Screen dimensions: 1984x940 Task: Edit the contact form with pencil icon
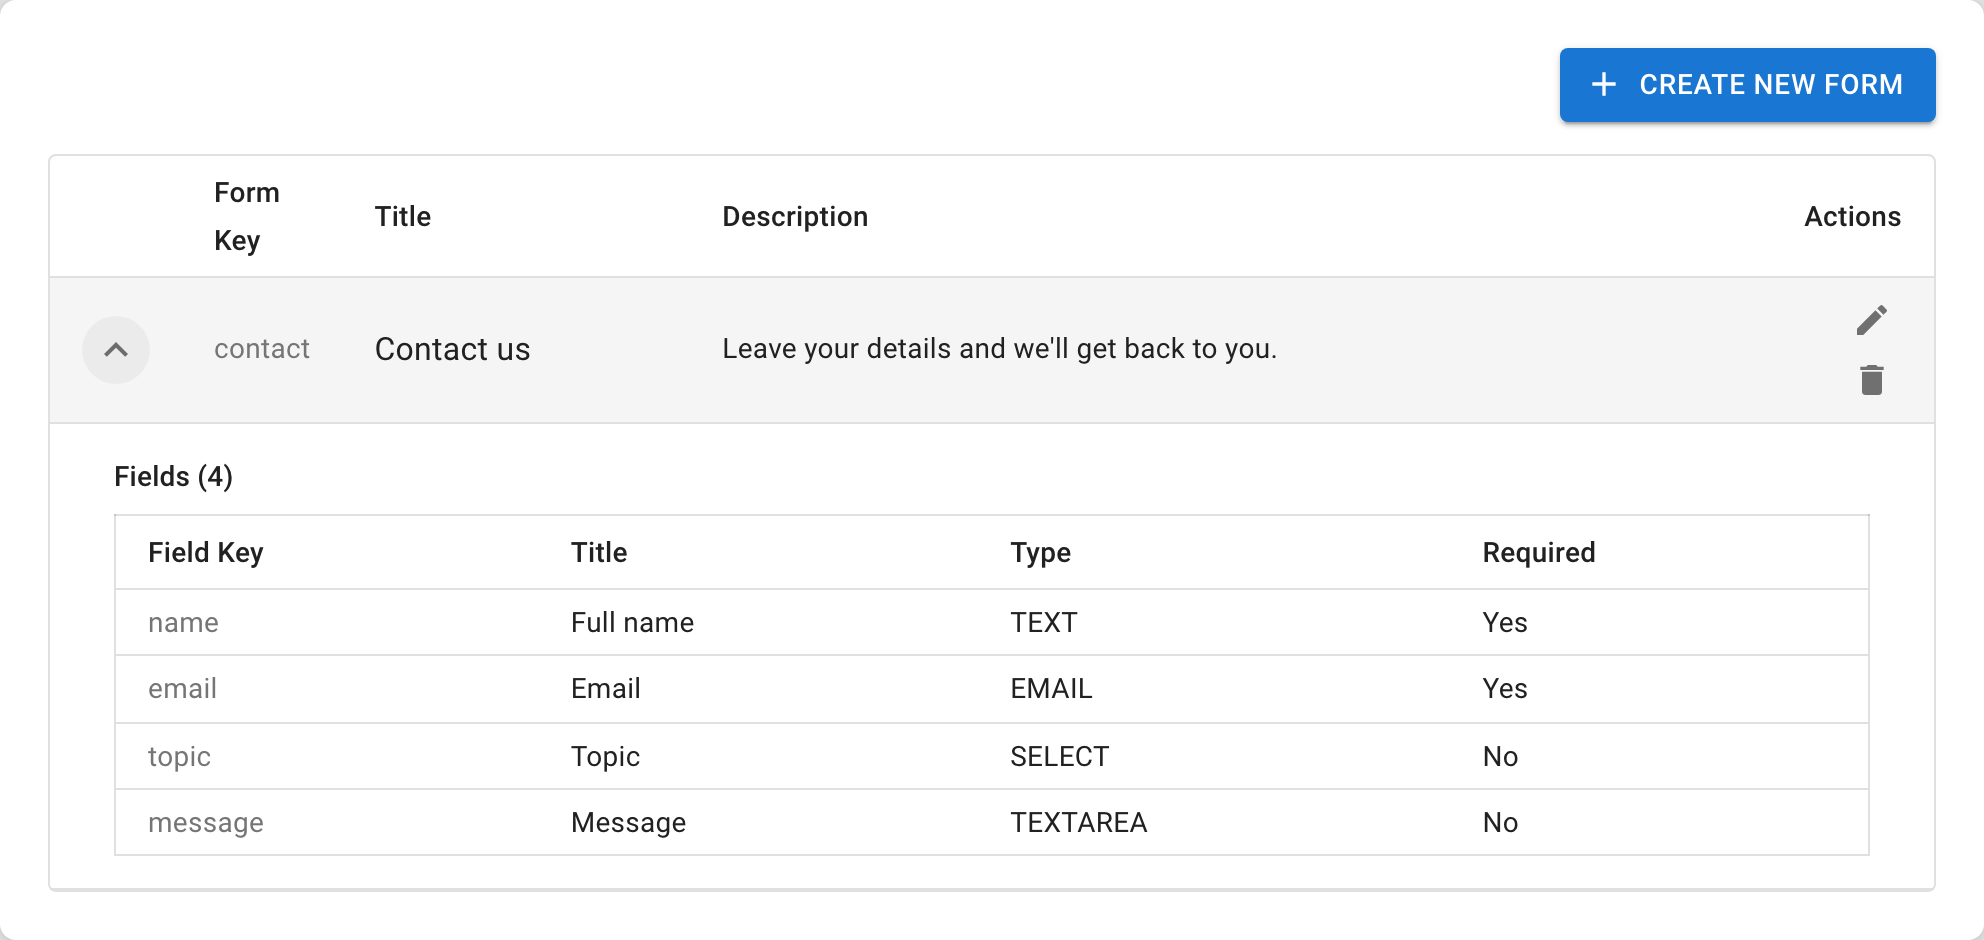pos(1871,320)
